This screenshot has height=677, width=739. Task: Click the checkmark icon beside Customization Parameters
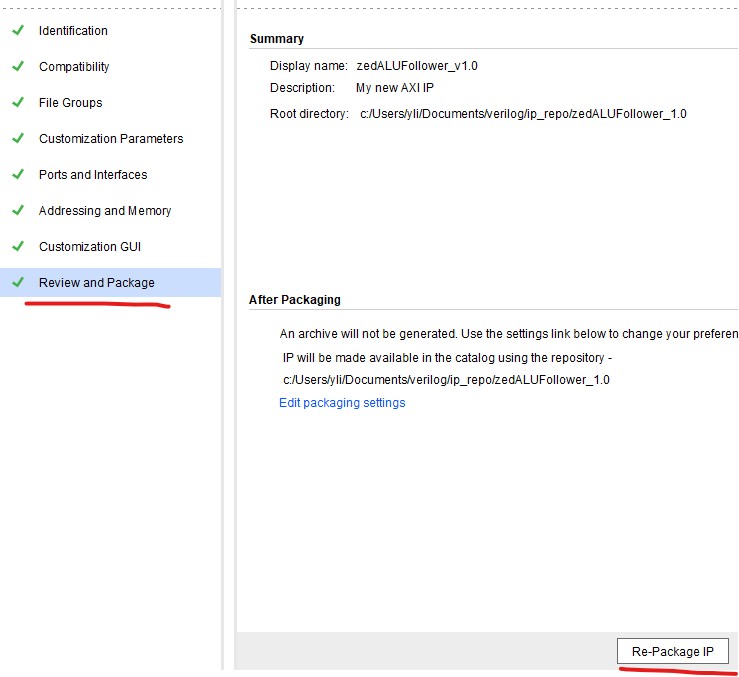tap(17, 139)
